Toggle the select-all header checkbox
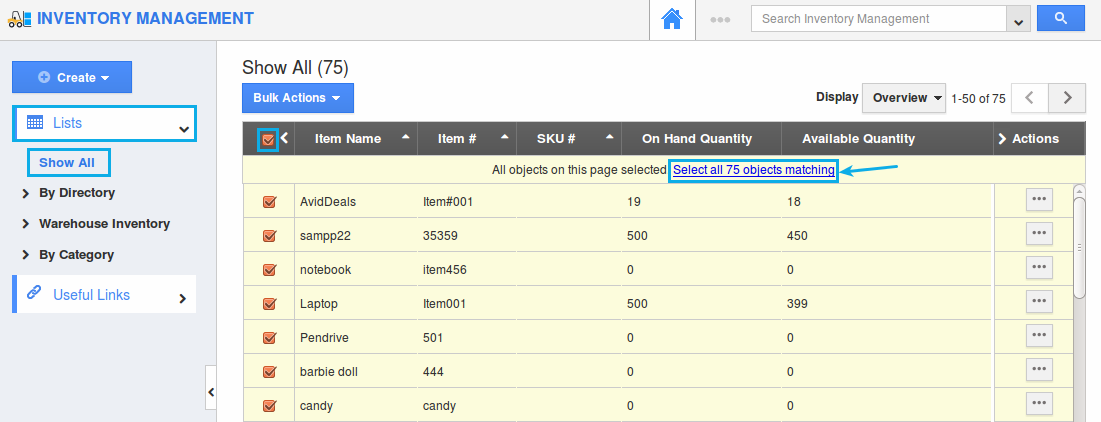Image resolution: width=1101 pixels, height=422 pixels. tap(268, 140)
